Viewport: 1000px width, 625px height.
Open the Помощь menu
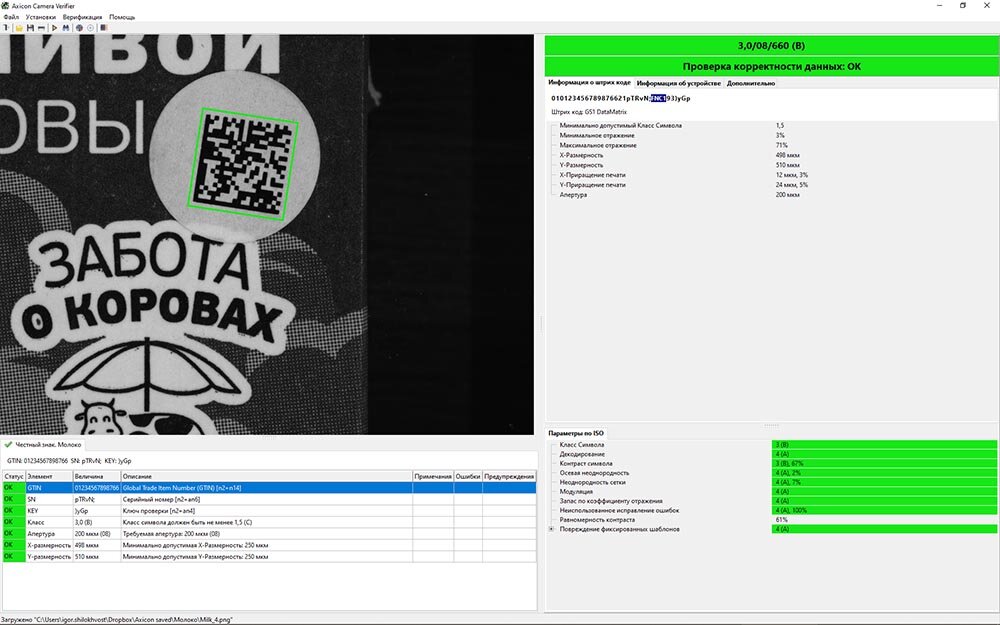click(x=122, y=17)
